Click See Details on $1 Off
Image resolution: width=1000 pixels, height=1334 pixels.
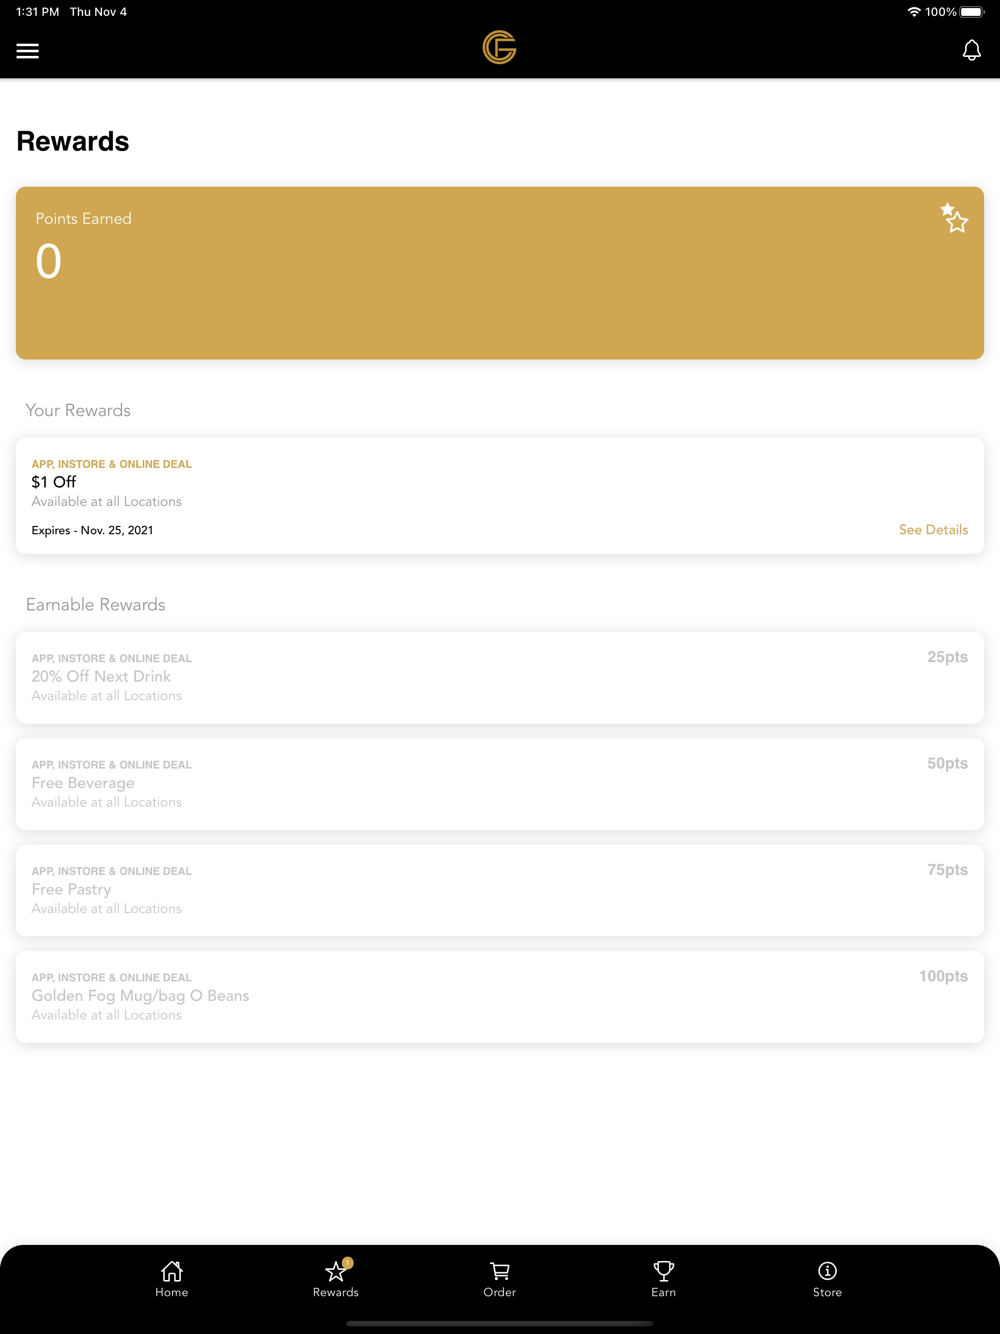point(933,530)
